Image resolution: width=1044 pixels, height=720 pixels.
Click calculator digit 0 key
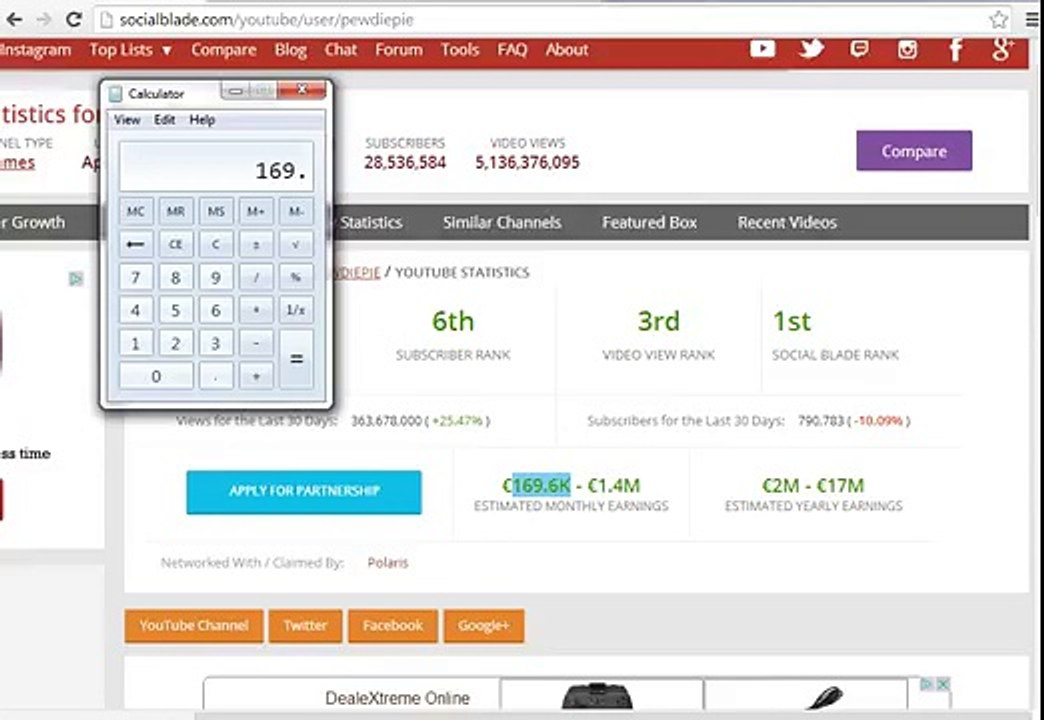click(156, 376)
